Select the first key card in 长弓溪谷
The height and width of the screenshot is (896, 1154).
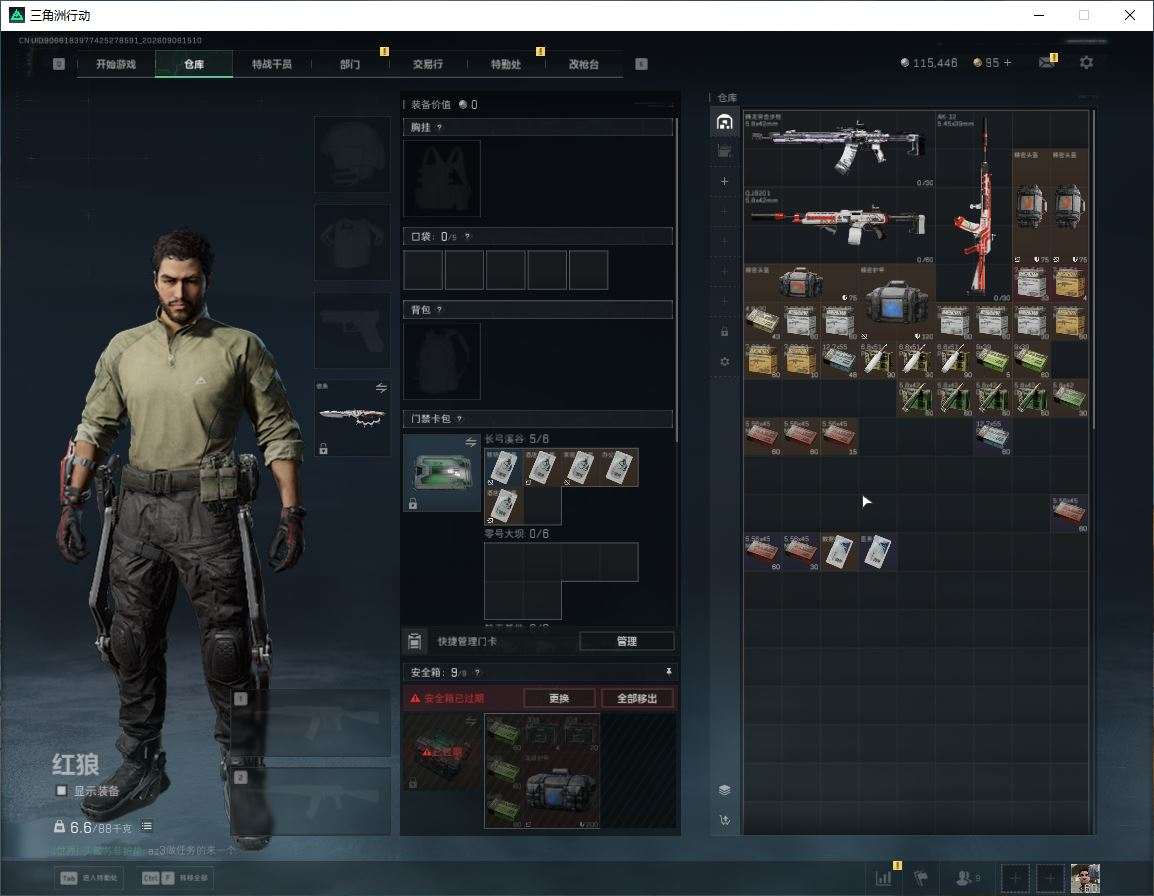click(x=503, y=468)
